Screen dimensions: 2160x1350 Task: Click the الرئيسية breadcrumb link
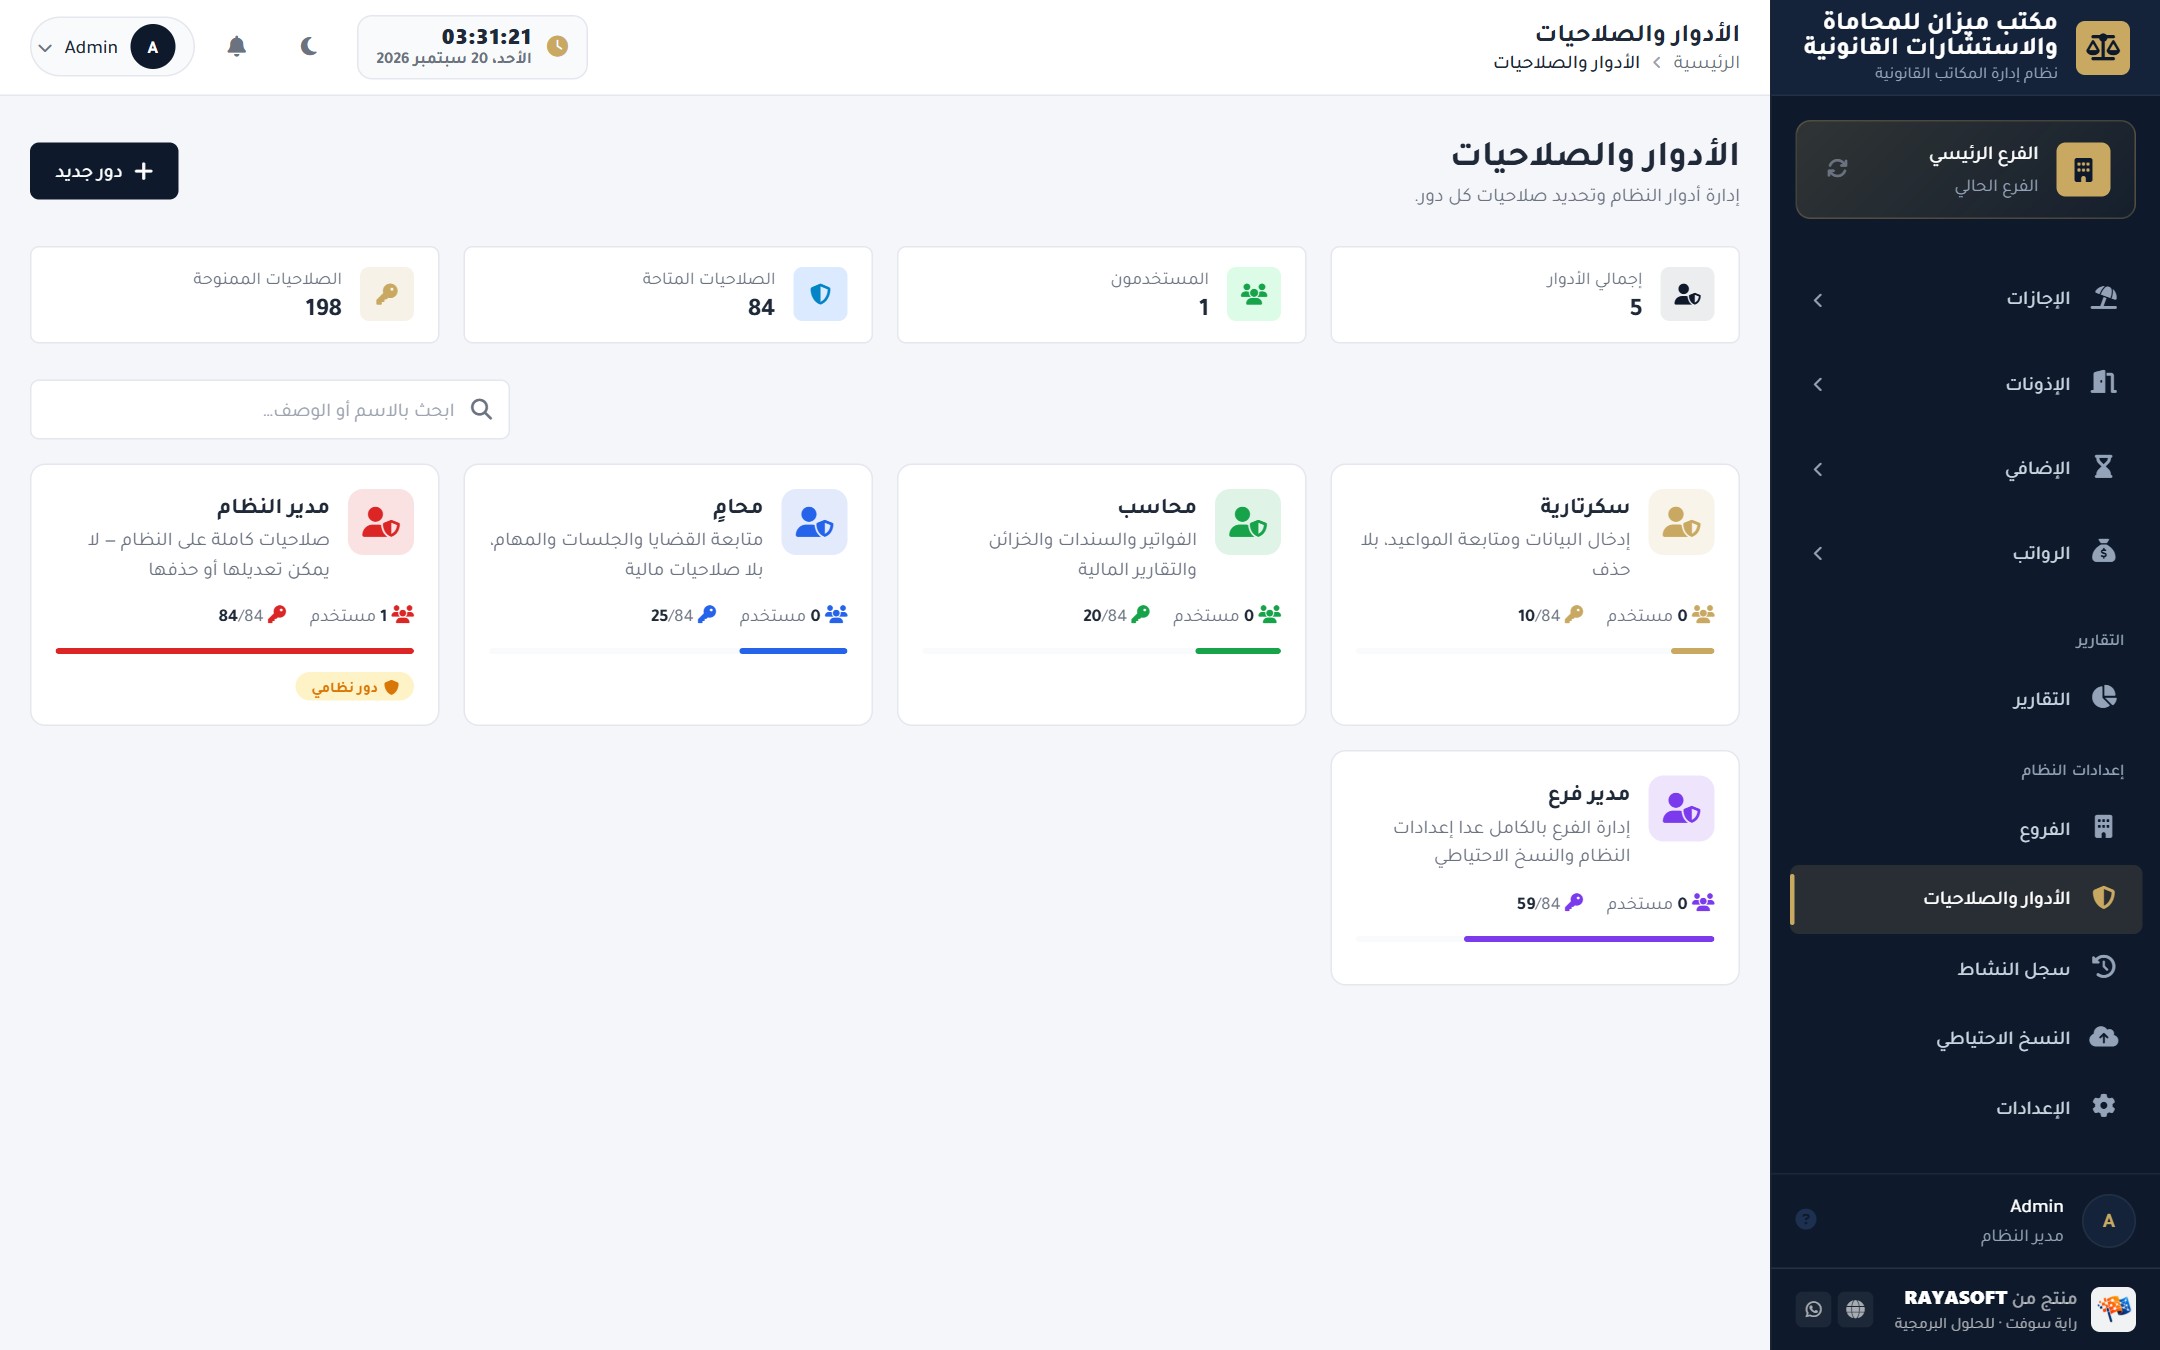click(x=1706, y=62)
